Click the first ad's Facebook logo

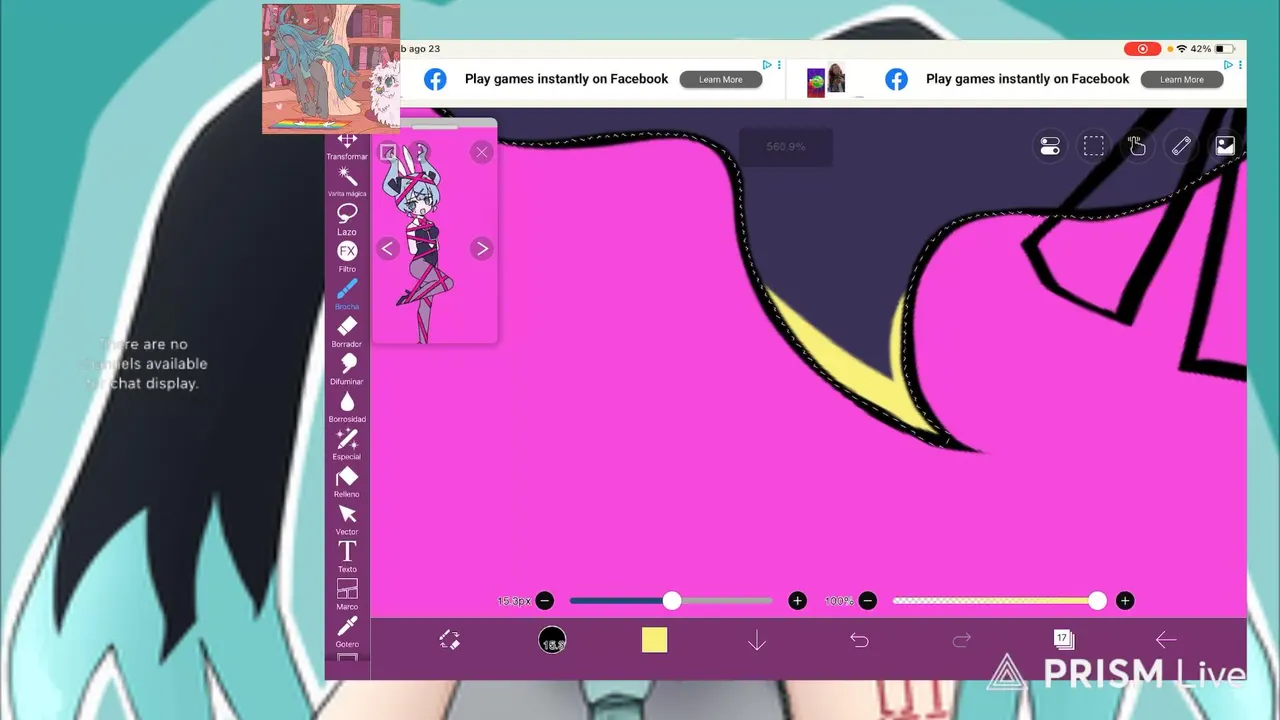[x=435, y=80]
